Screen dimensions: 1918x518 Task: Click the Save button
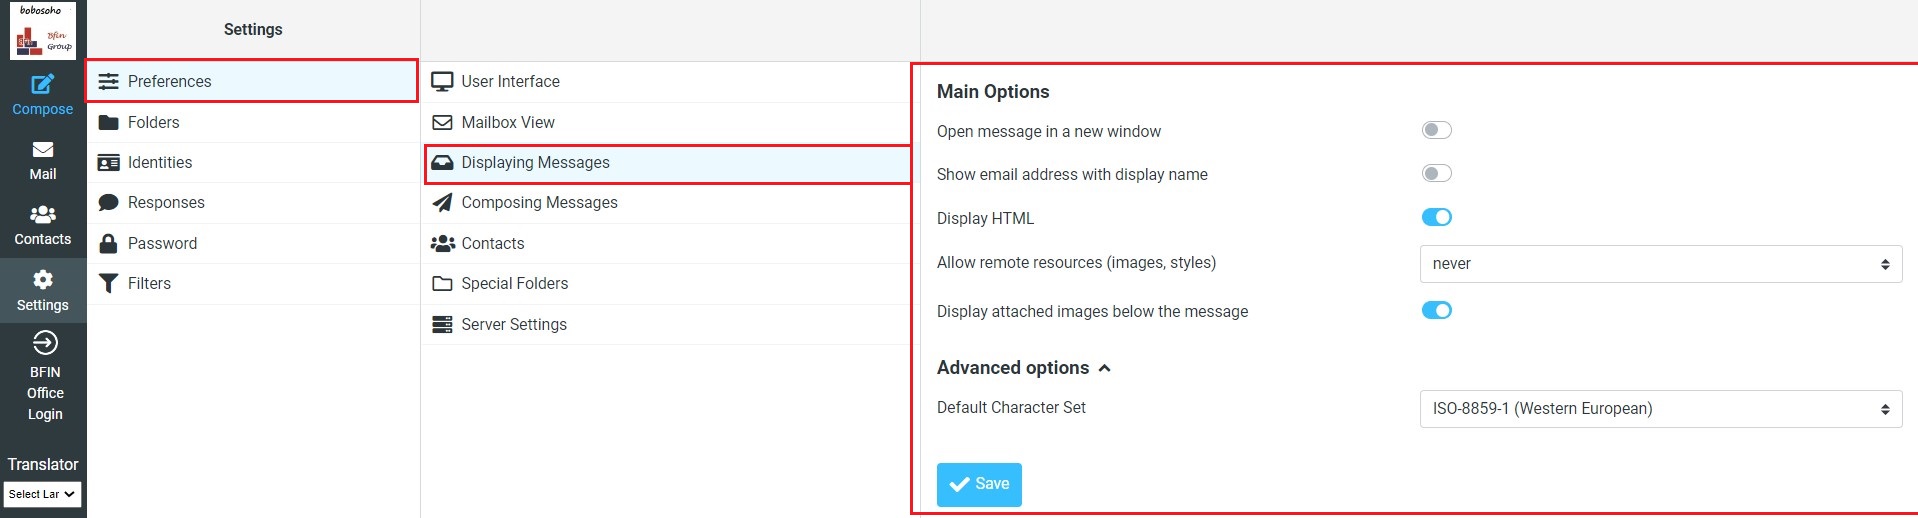coord(979,484)
